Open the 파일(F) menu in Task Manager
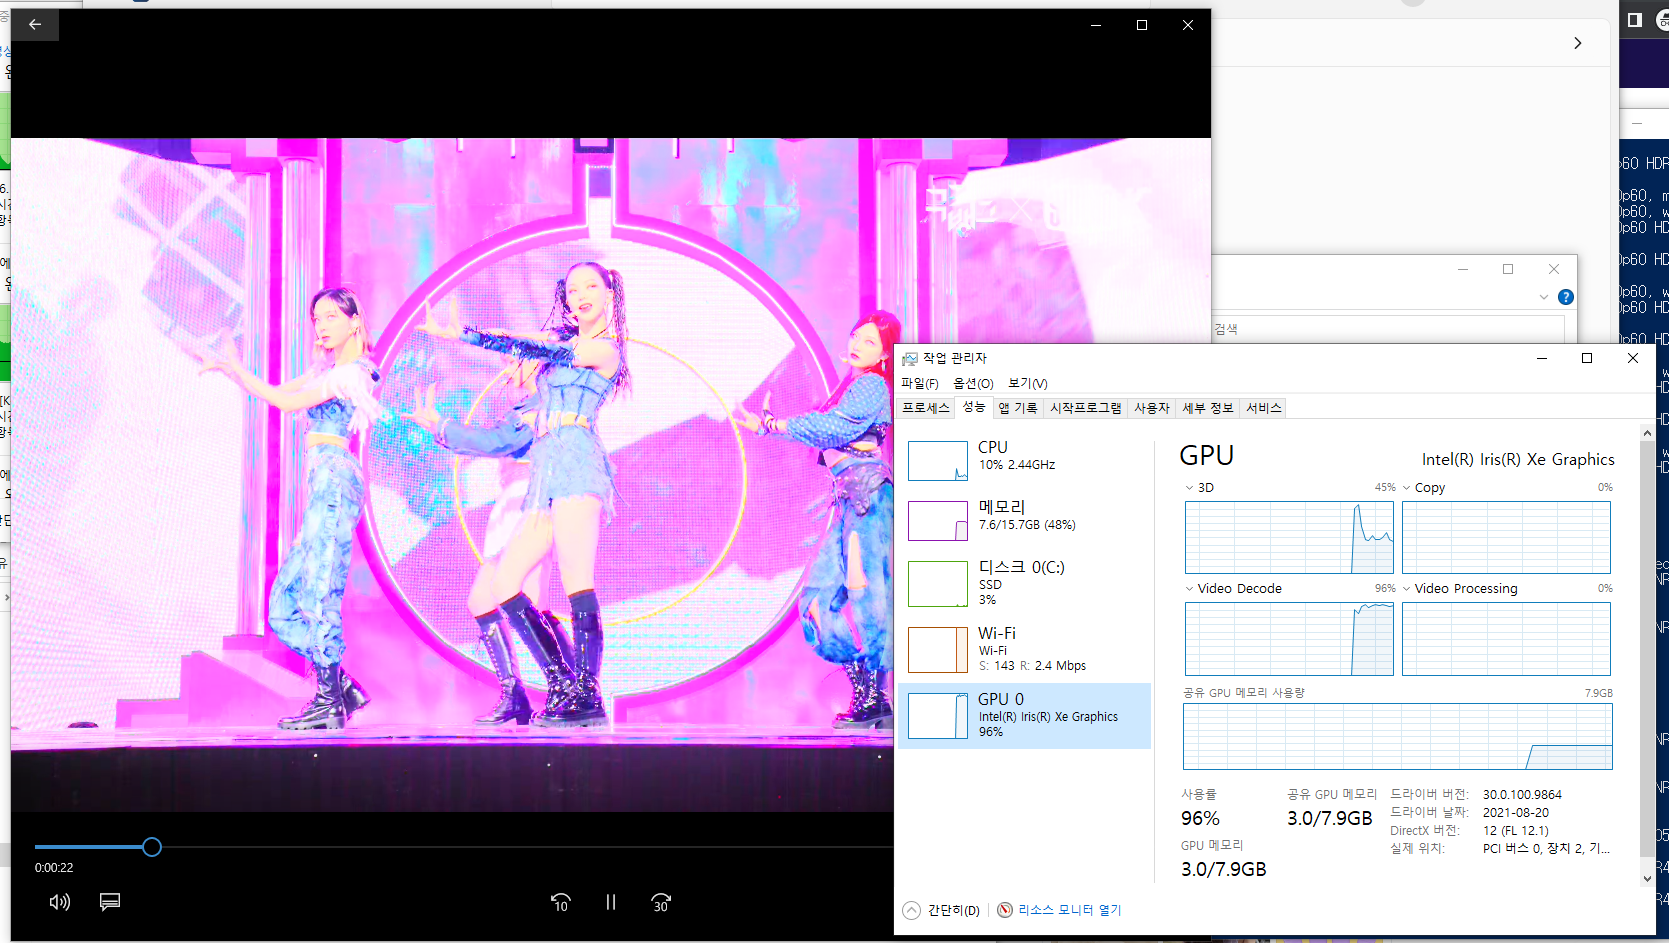The image size is (1669, 943). [919, 383]
